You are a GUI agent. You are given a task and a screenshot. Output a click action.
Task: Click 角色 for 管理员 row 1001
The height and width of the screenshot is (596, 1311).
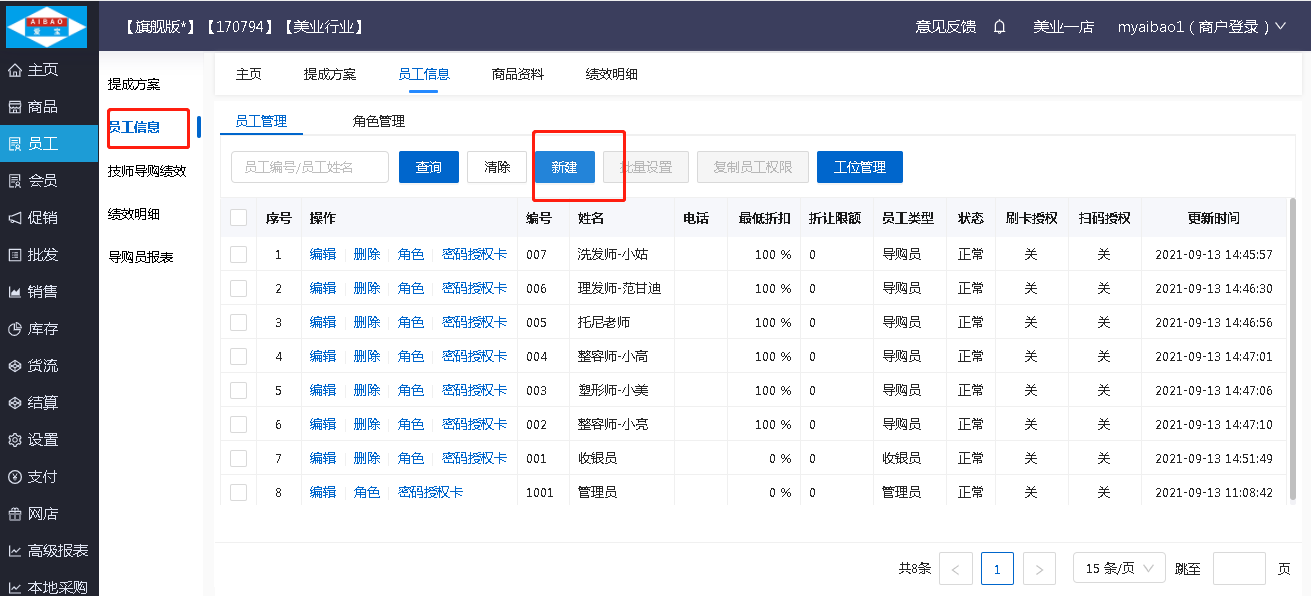pos(367,493)
